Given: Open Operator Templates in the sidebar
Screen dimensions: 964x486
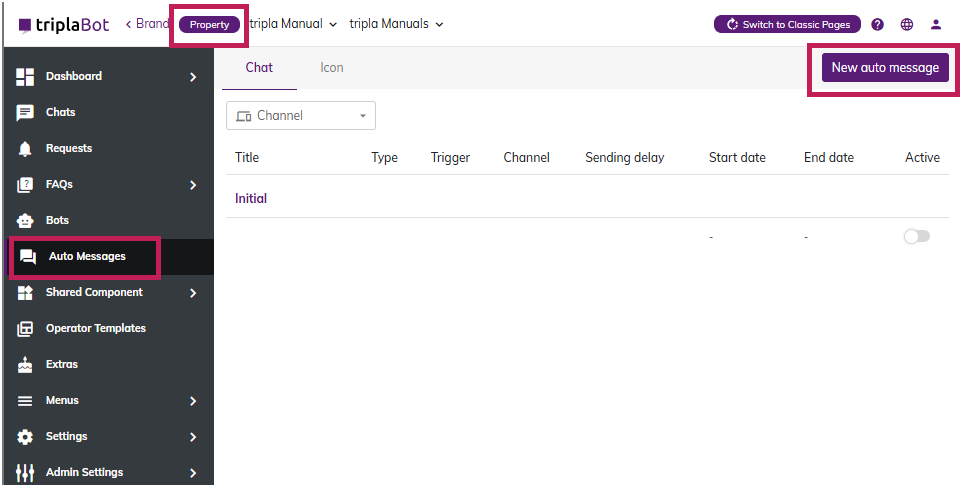Looking at the screenshot, I should click(x=95, y=329).
